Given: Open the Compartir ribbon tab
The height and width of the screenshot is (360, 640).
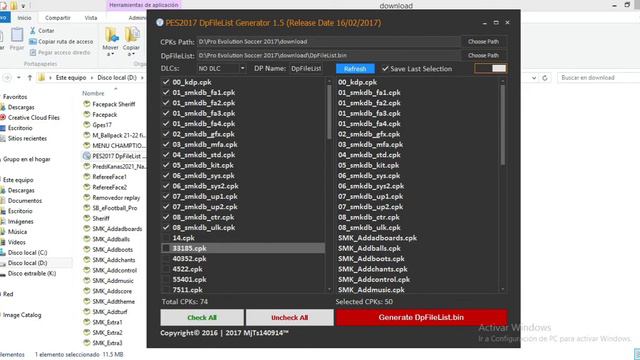Looking at the screenshot, I should point(58,18).
